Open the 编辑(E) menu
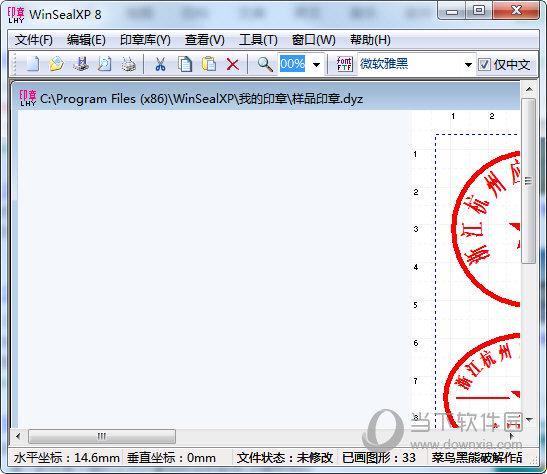This screenshot has height=474, width=547. tap(86, 40)
